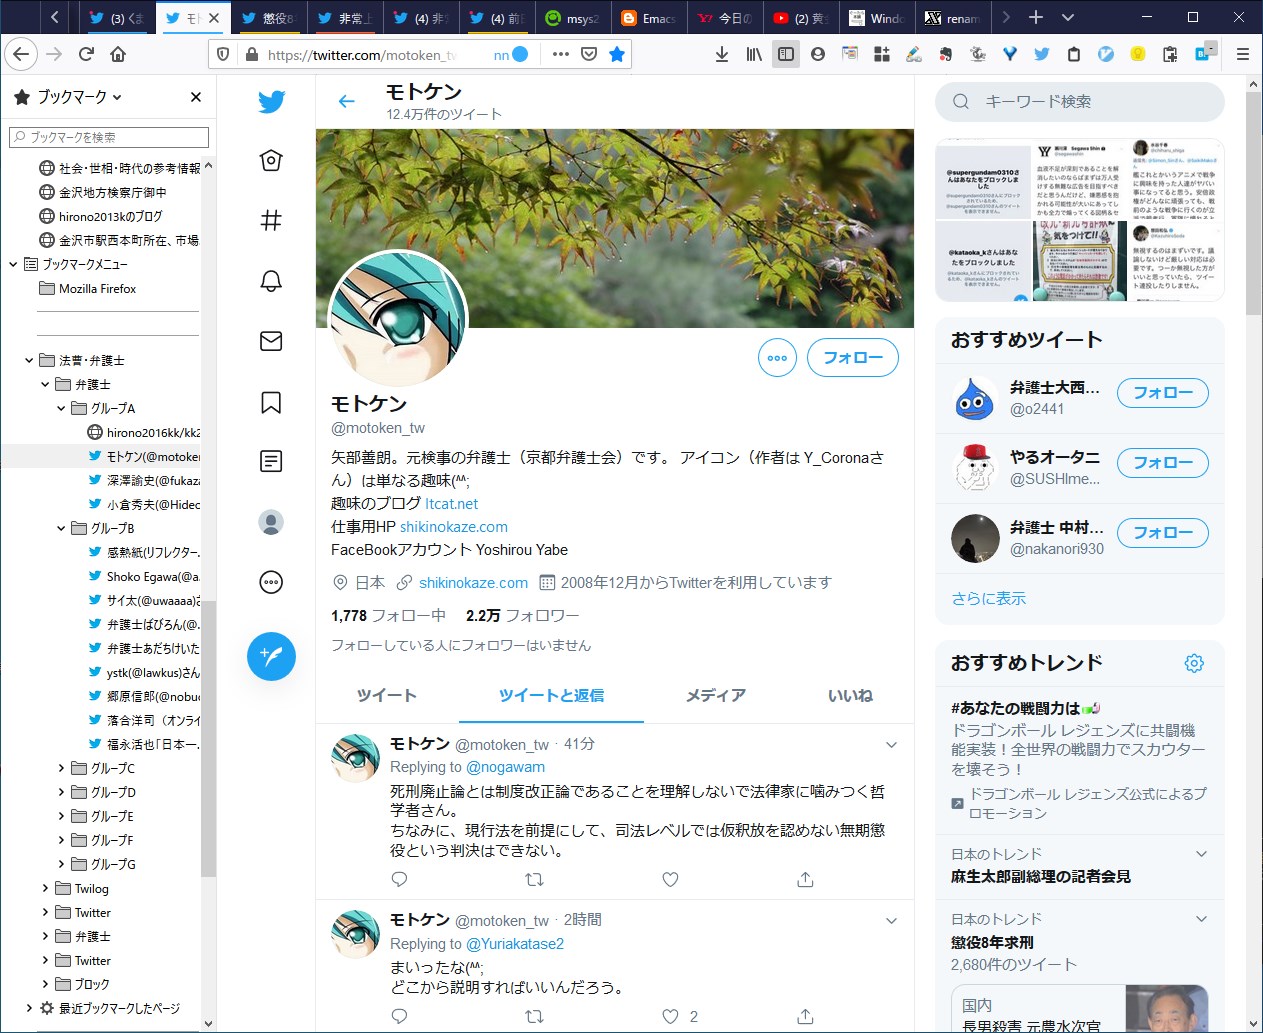Screen dimensions: 1263x1033
Task: Like the tweet addressed to @nogawam
Action: click(670, 879)
